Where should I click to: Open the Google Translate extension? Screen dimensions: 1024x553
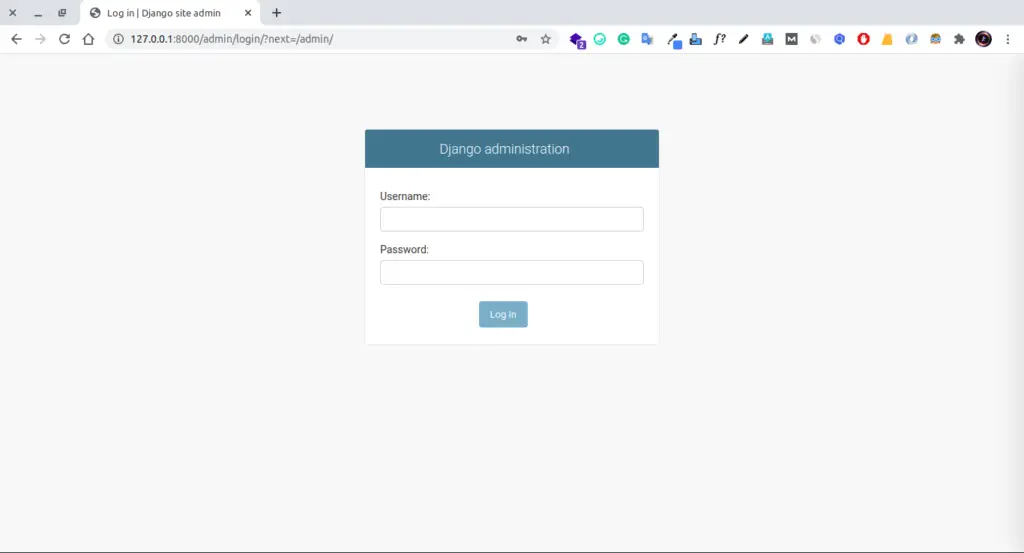(647, 39)
